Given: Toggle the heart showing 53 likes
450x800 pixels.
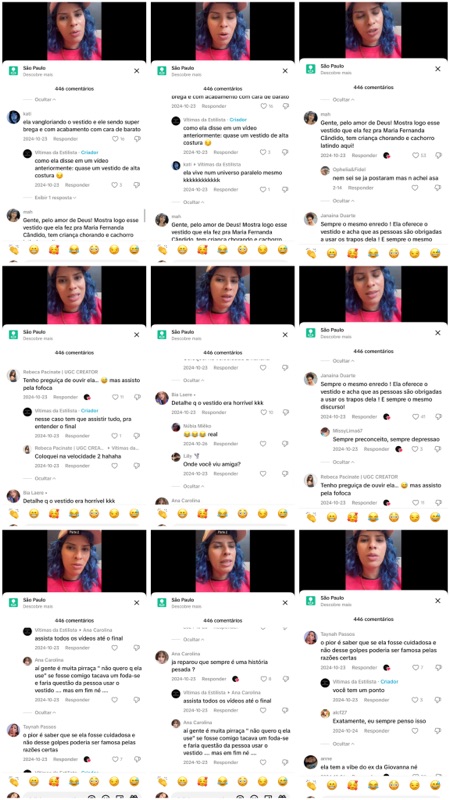Looking at the screenshot, I should [x=415, y=155].
